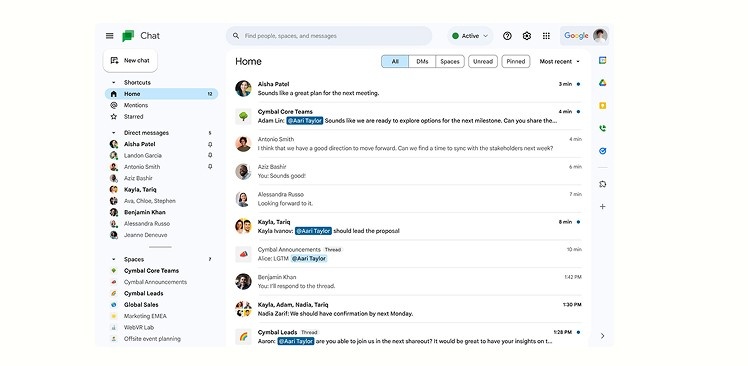Filter by Pinned conversations

click(x=516, y=62)
